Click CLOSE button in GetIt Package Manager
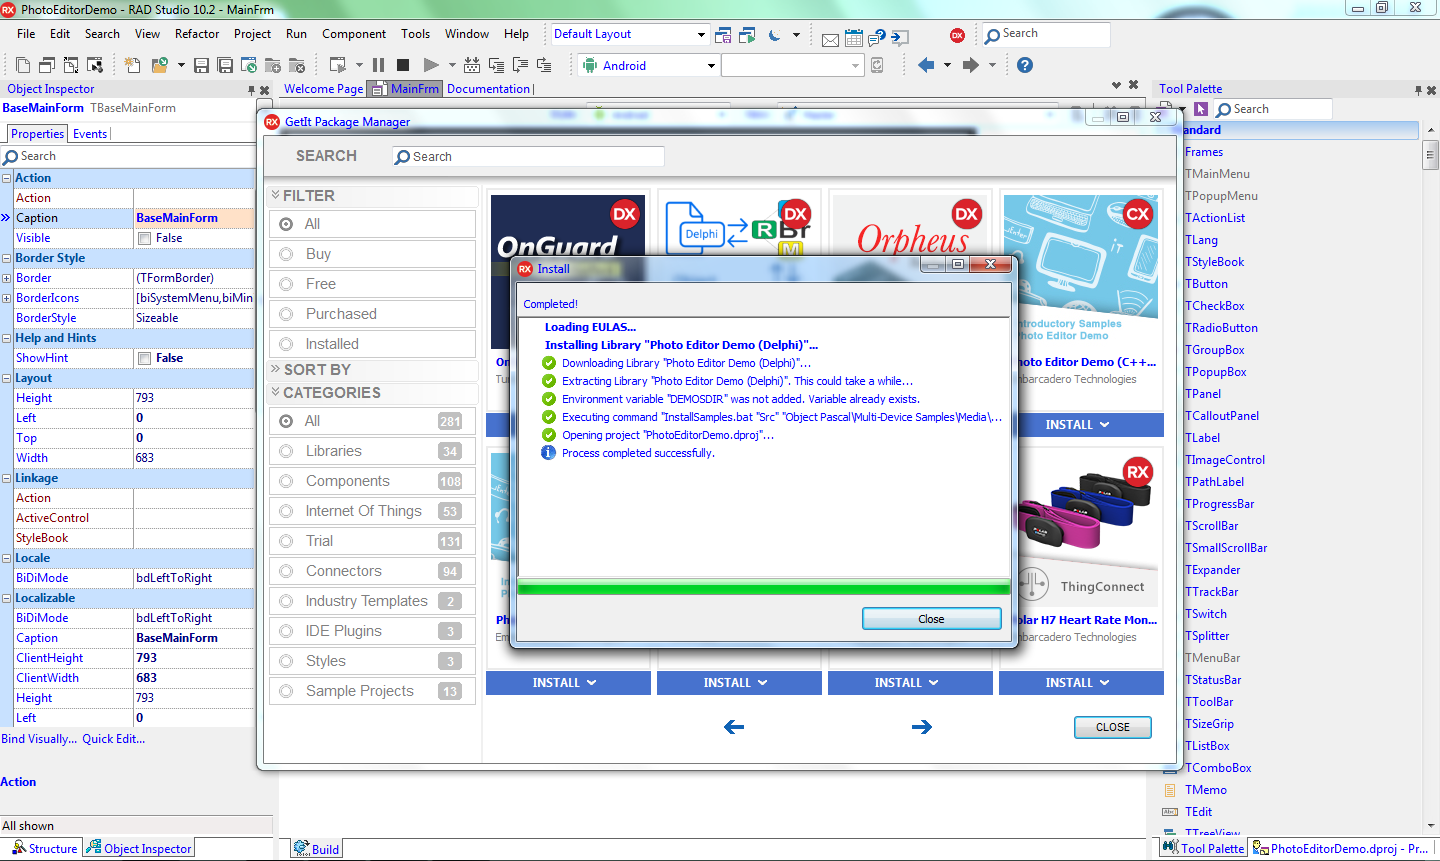Screen dimensions: 1440x861 click(1113, 727)
